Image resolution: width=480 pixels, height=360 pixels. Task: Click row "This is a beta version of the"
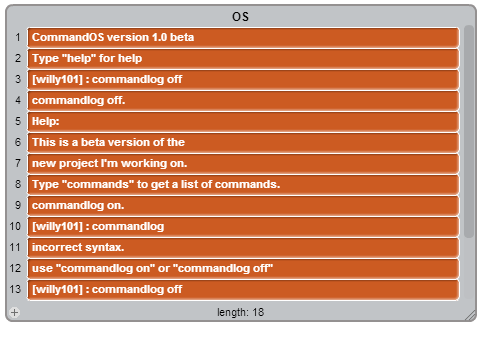243,142
